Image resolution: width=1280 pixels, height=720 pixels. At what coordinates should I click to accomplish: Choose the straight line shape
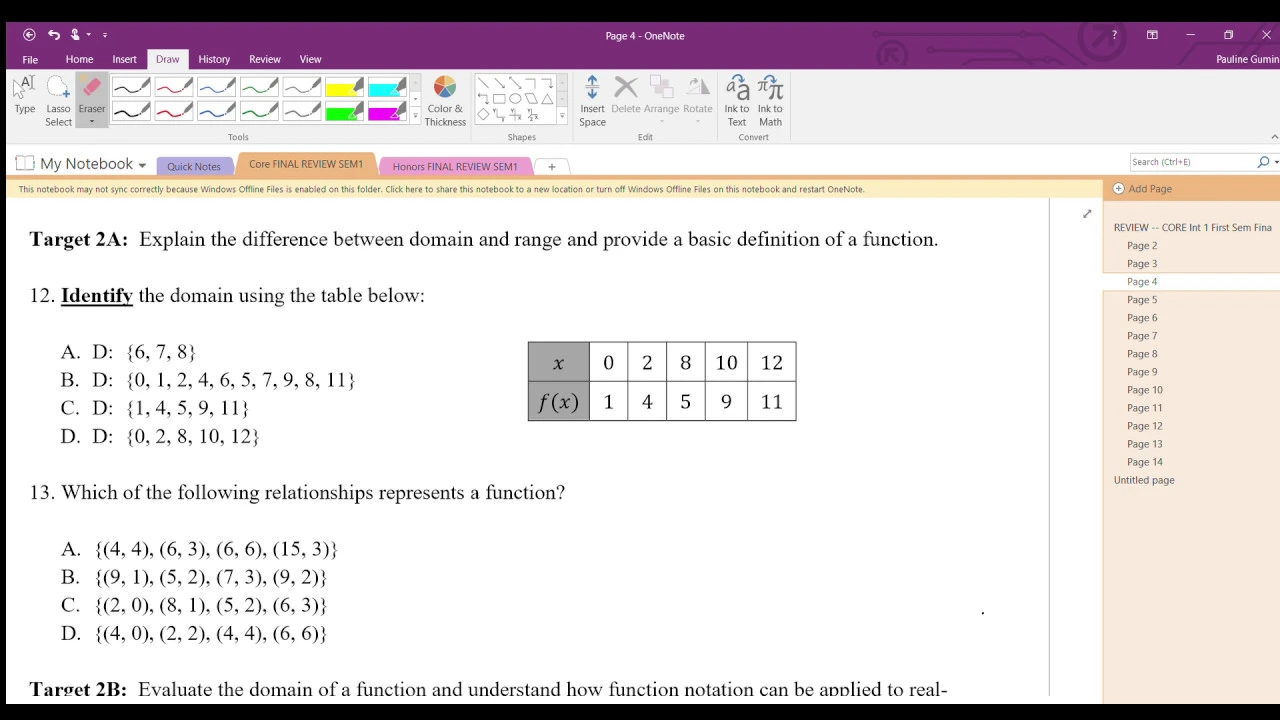[483, 83]
